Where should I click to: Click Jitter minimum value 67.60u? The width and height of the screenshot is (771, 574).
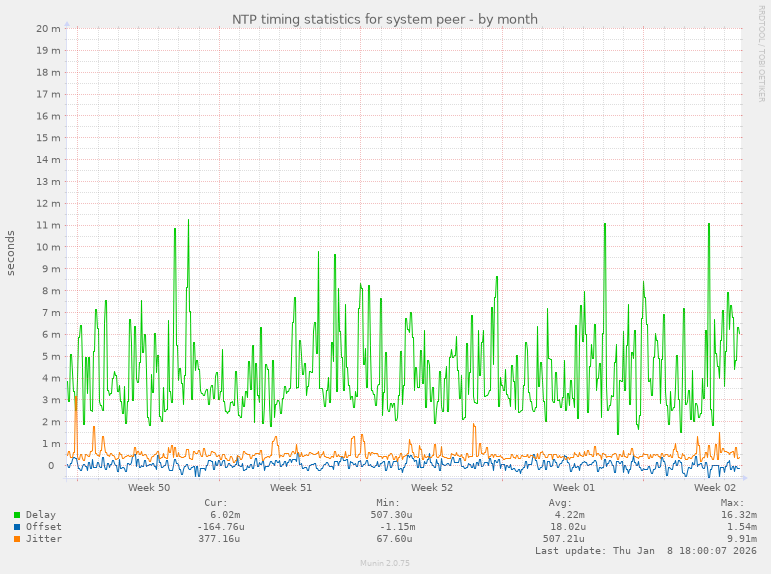point(394,539)
